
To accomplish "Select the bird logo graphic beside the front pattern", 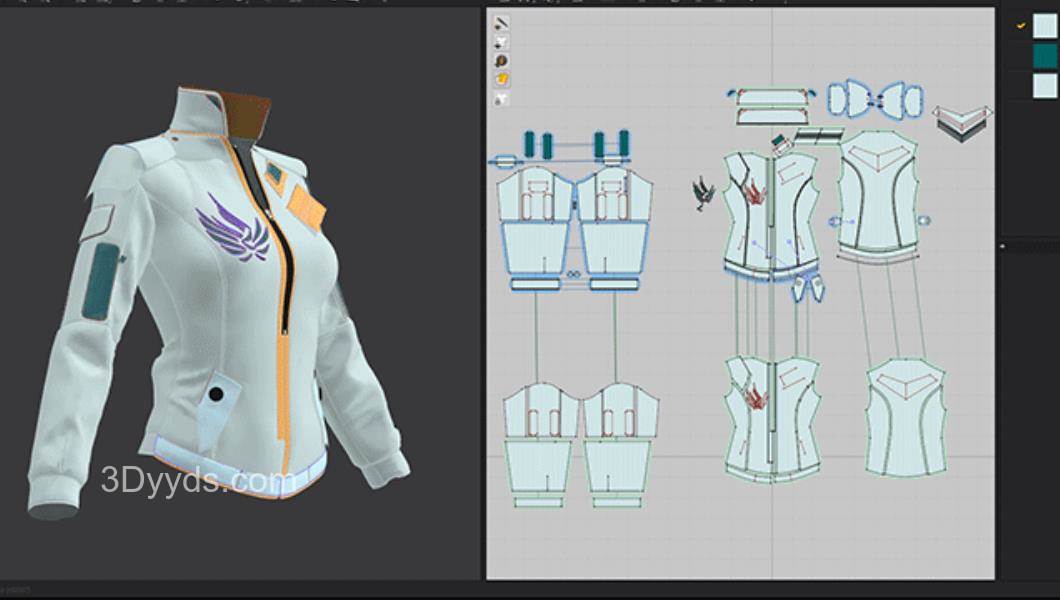I will [705, 194].
